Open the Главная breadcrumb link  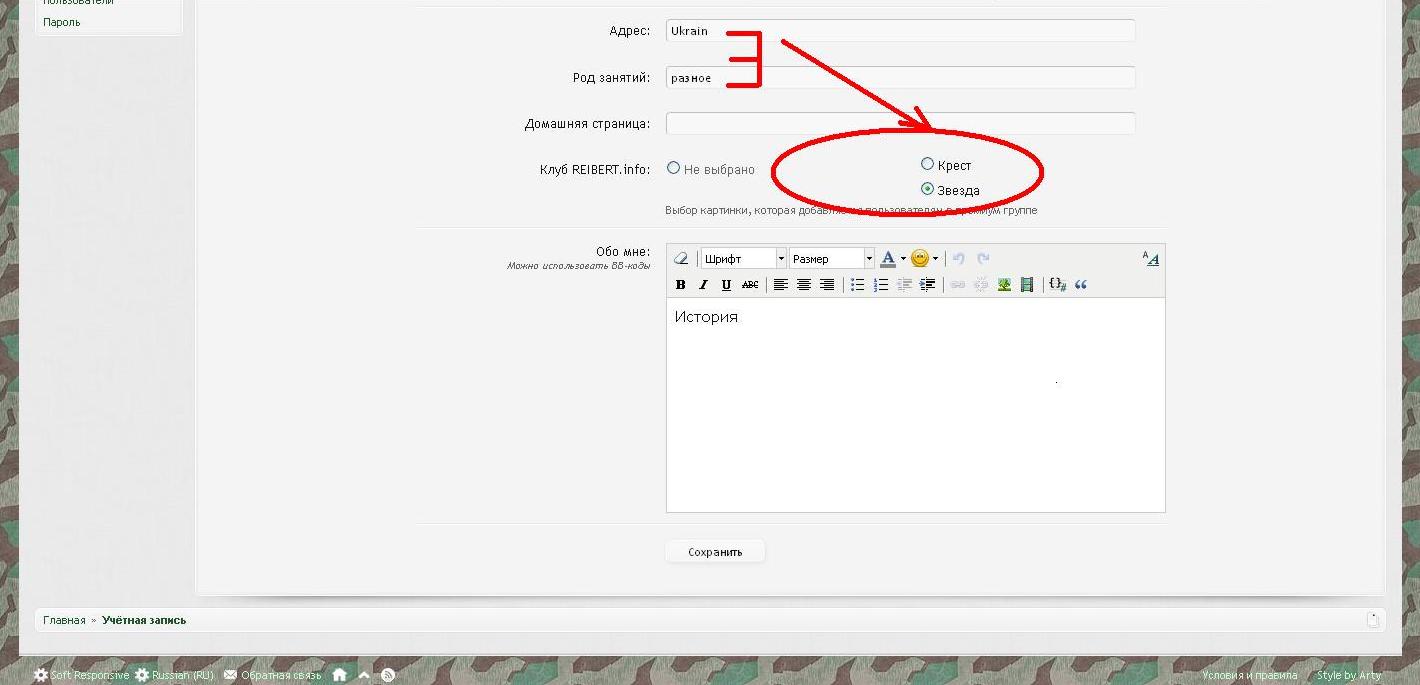click(64, 620)
